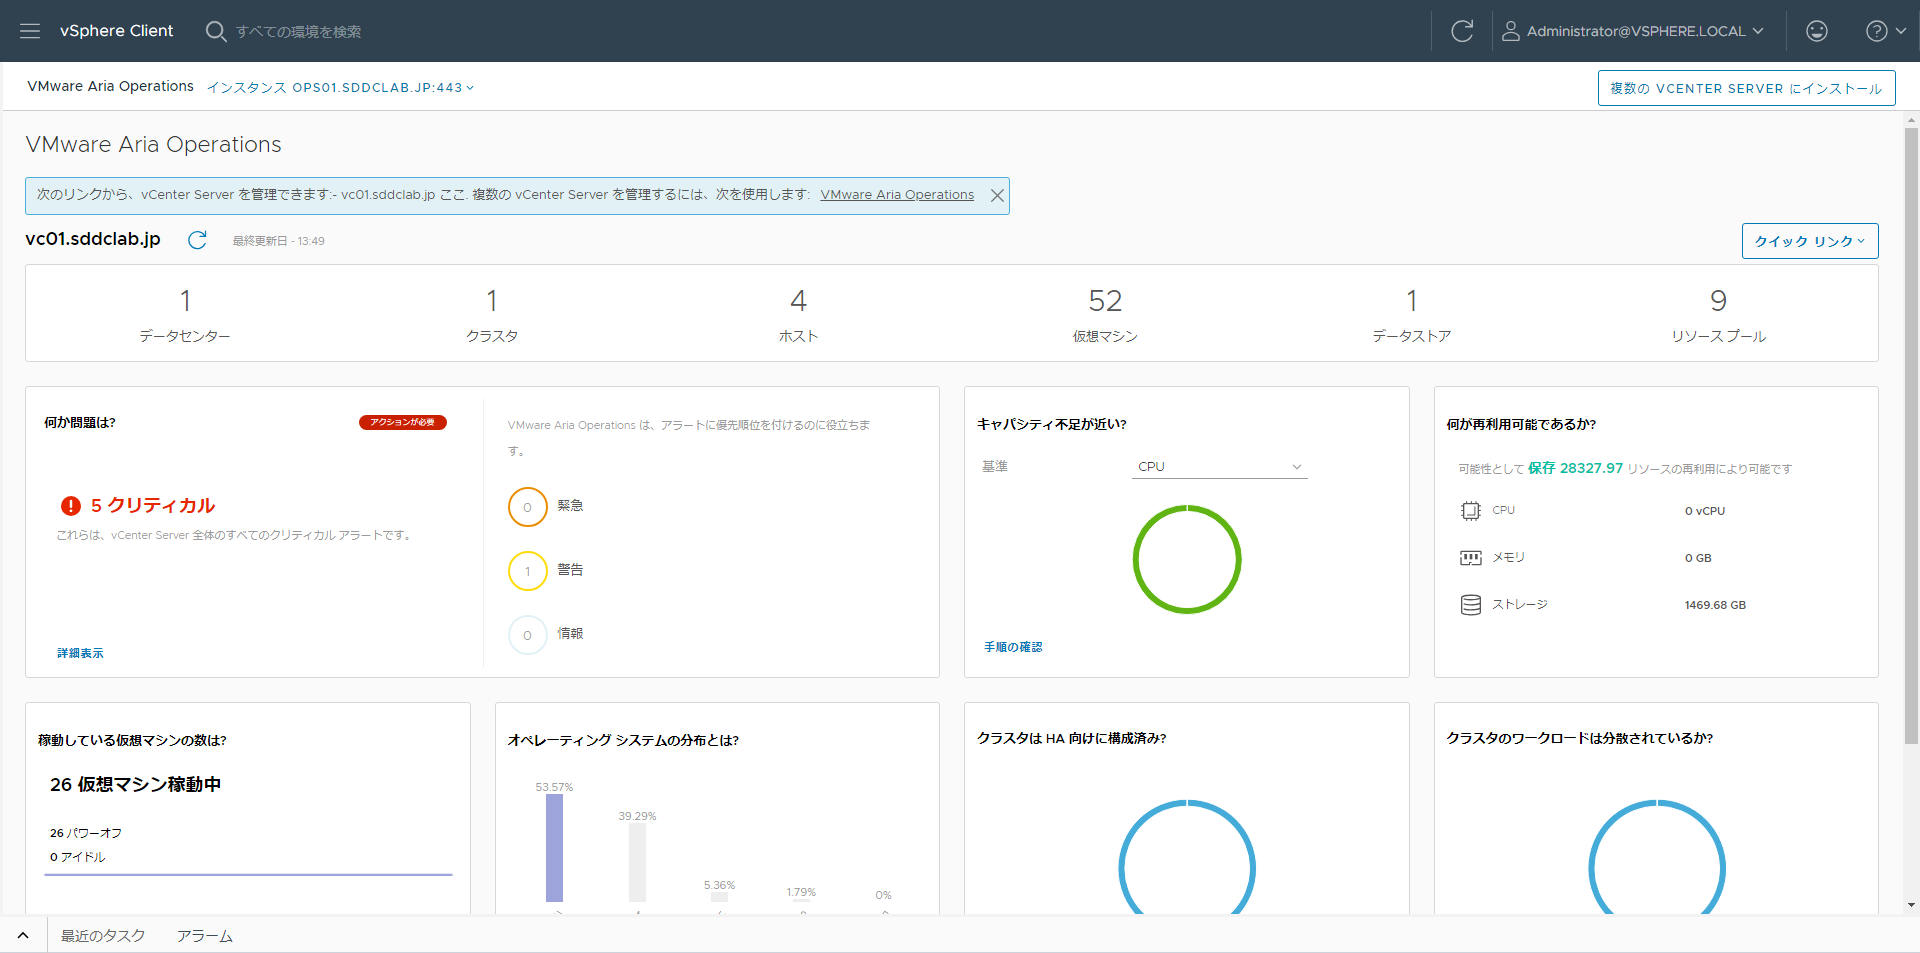This screenshot has height=953, width=1920.
Task: Click the 情報 alert count circle
Action: coord(528,635)
